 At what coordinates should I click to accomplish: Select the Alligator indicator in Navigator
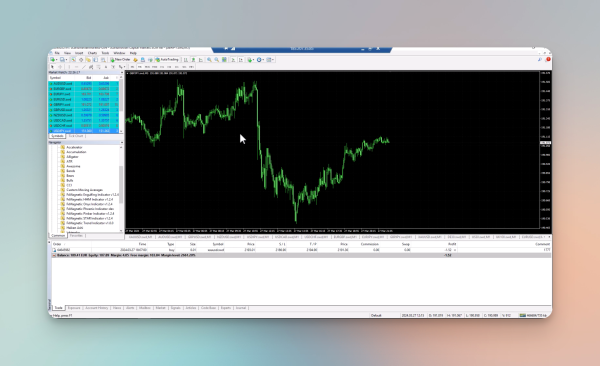pyautogui.click(x=72, y=157)
